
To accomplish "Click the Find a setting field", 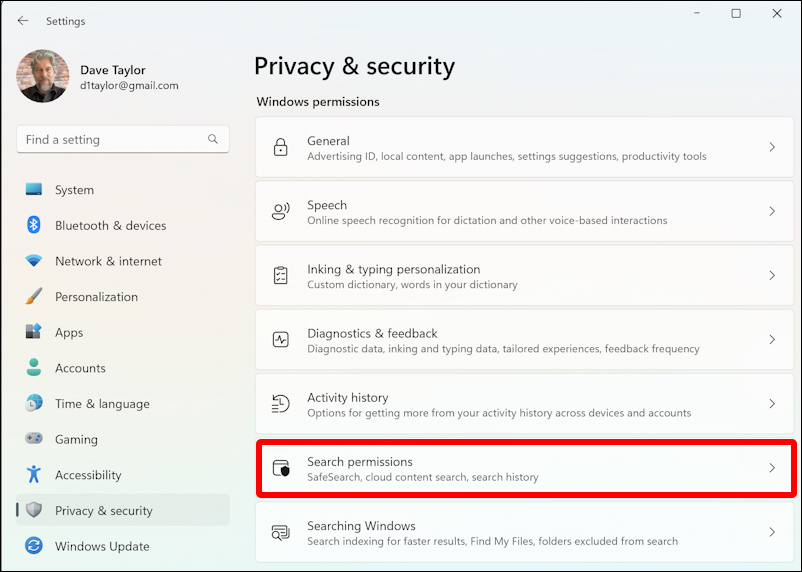I will tap(112, 140).
